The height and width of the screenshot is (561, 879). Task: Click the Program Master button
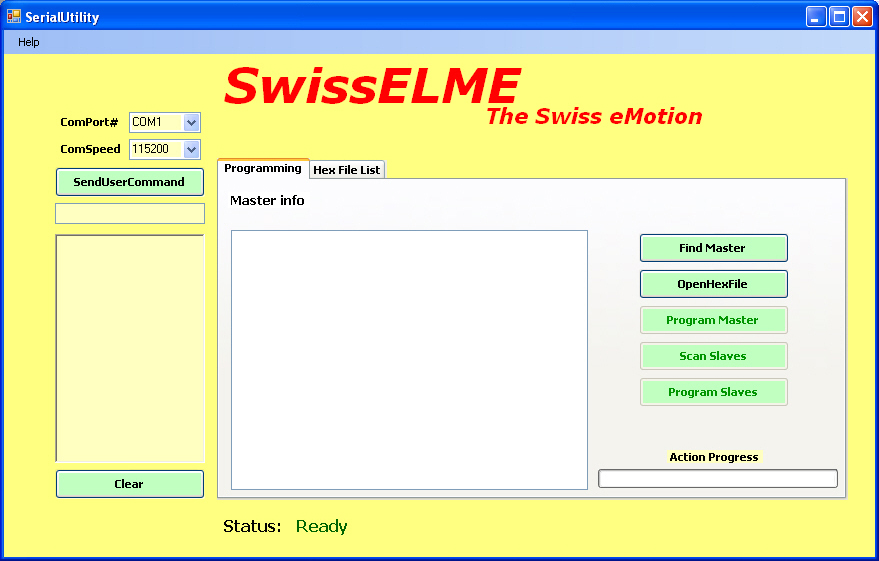[x=714, y=320]
